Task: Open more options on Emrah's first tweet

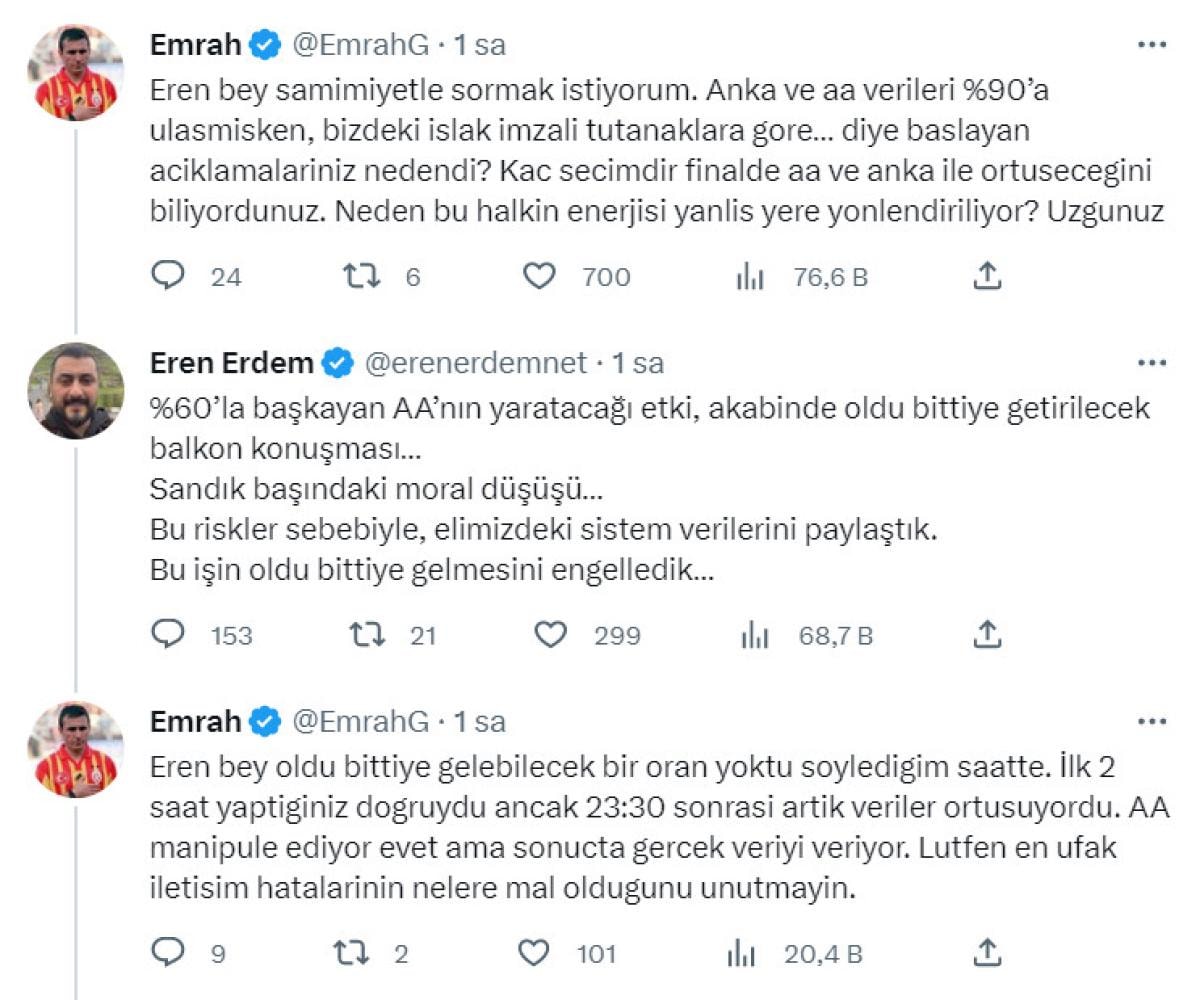Action: coord(1152,45)
